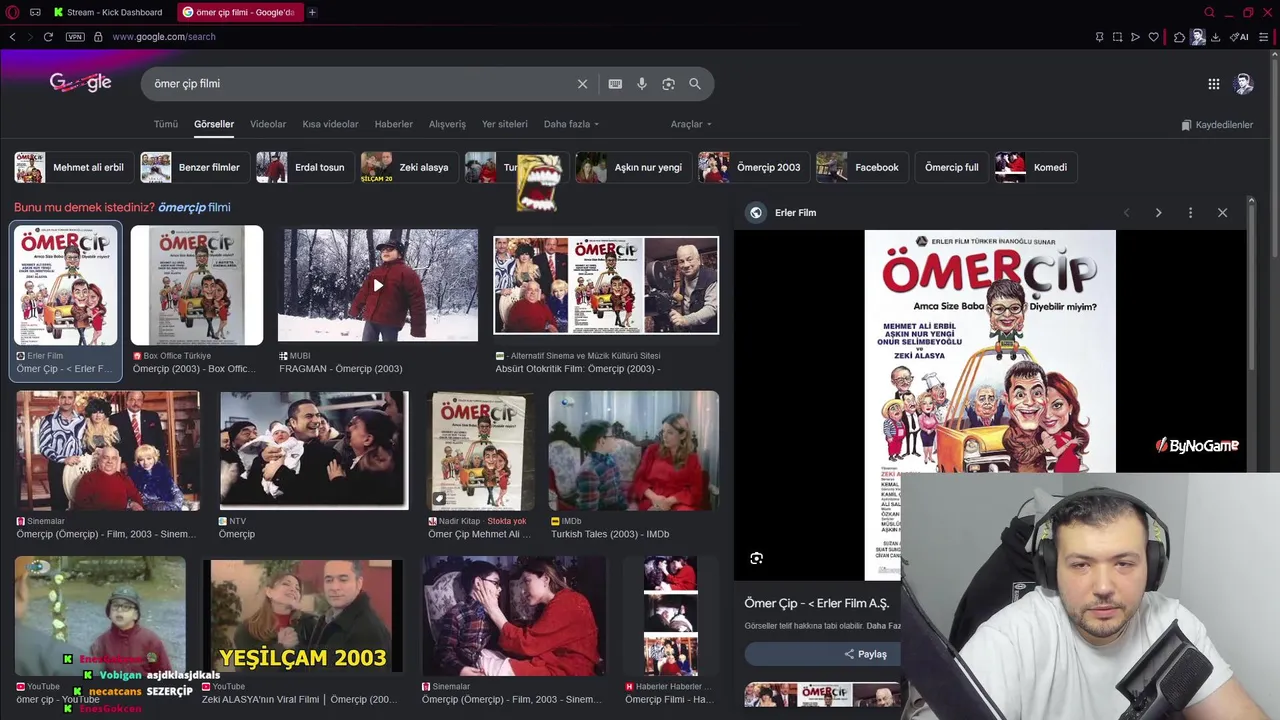Open the player arrow icon in toolbar
This screenshot has width=1280, height=720.
[1135, 37]
